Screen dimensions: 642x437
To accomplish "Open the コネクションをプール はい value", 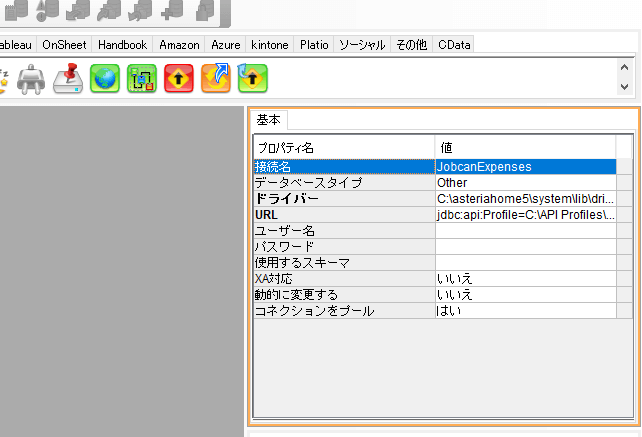I will click(x=526, y=311).
